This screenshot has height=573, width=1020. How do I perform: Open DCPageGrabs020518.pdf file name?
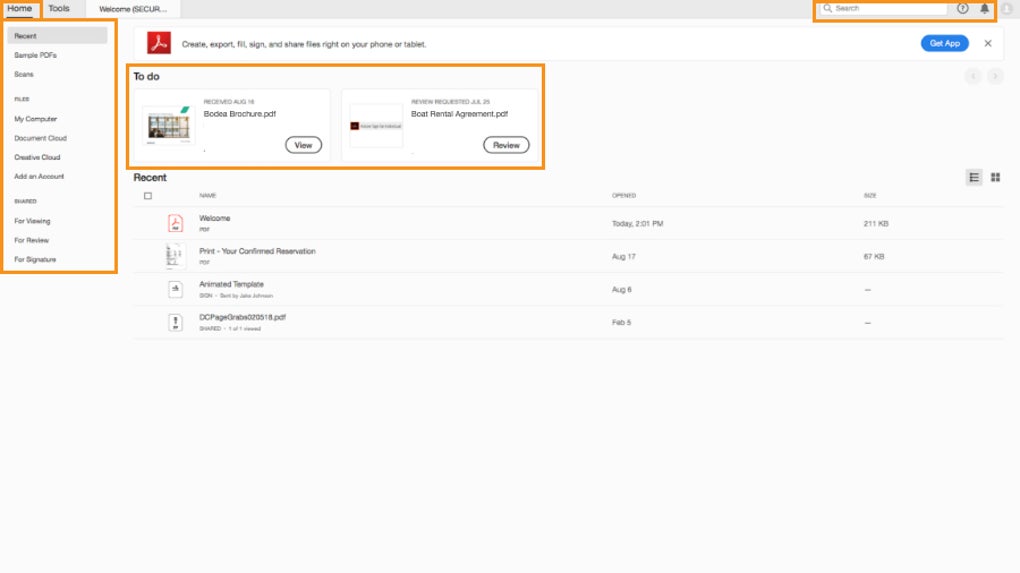[x=242, y=317]
